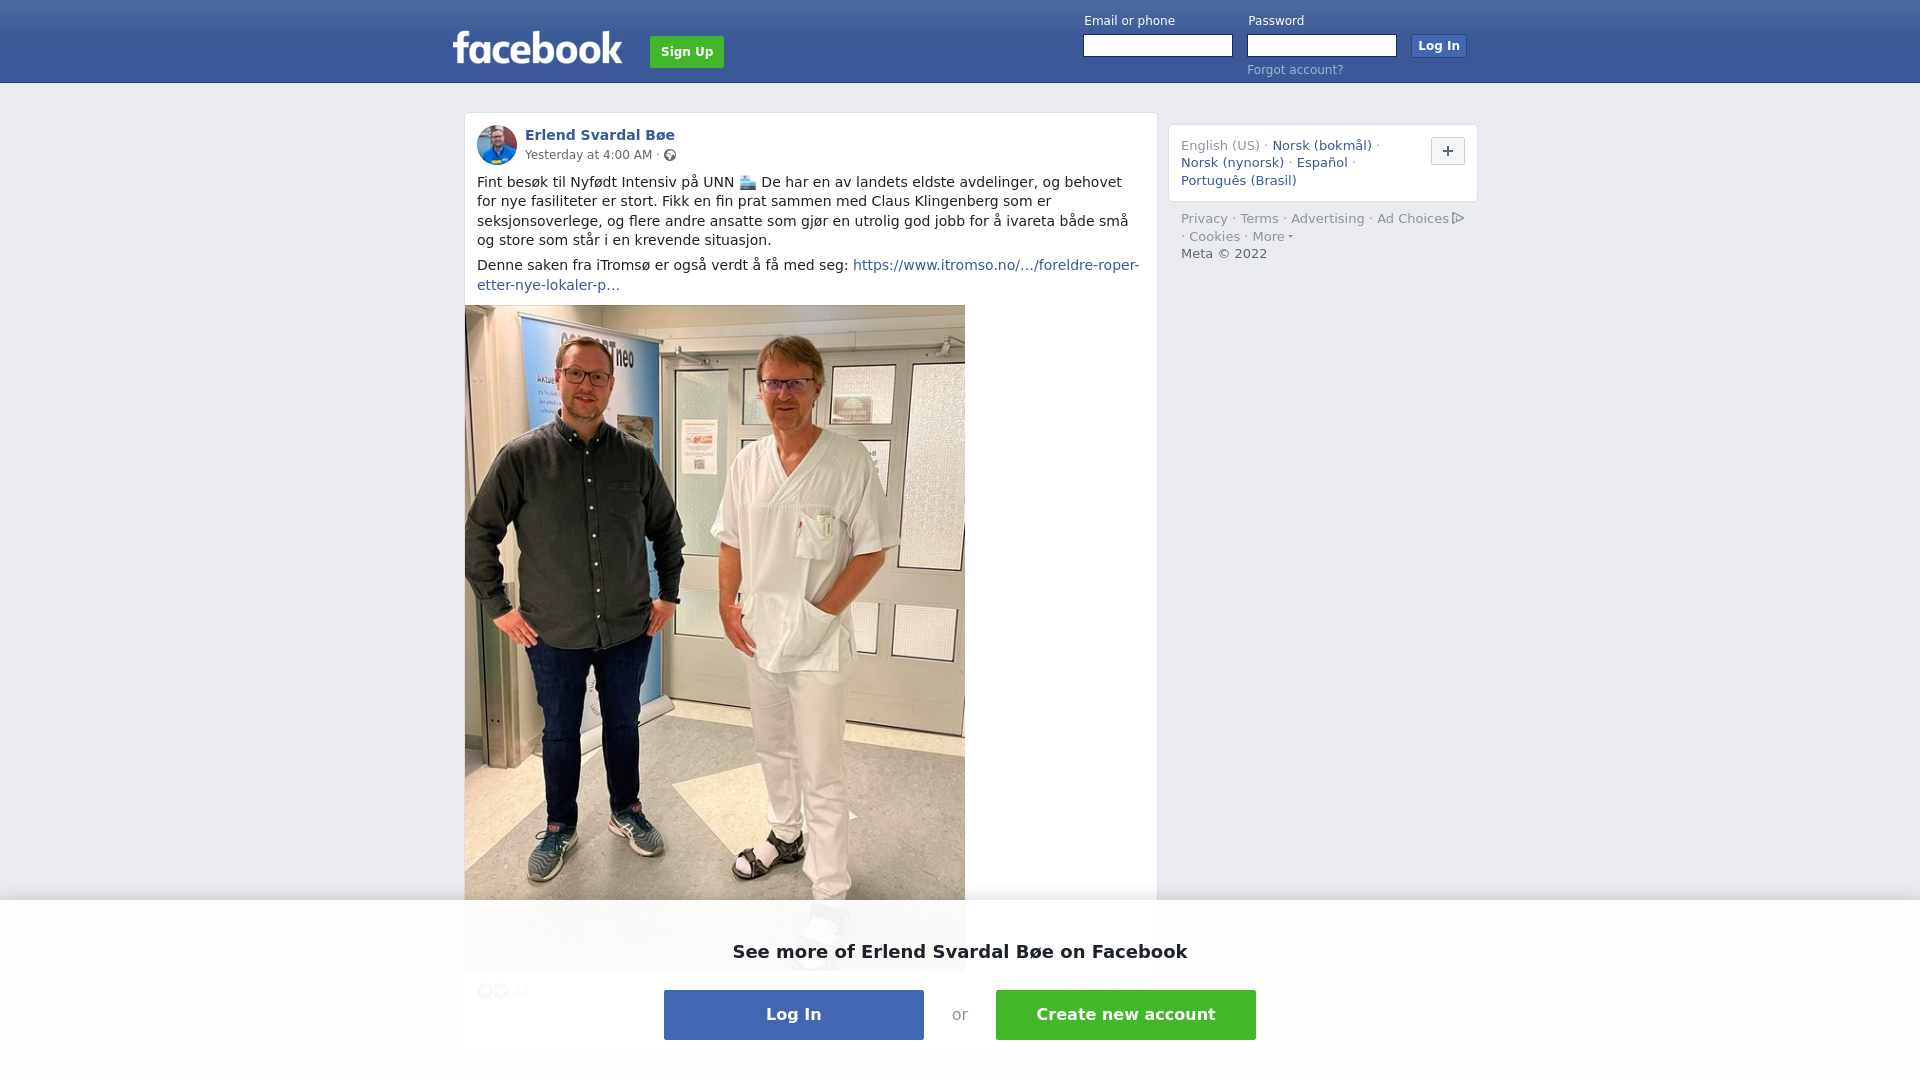Open the itromso.no article link

(808, 275)
